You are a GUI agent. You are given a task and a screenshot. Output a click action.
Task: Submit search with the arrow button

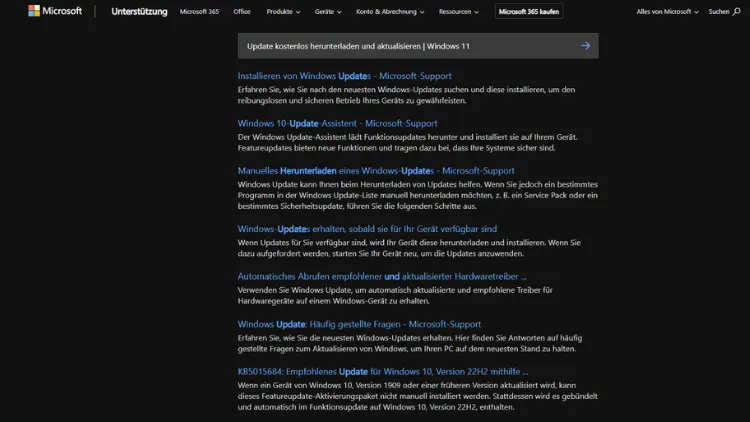click(585, 46)
